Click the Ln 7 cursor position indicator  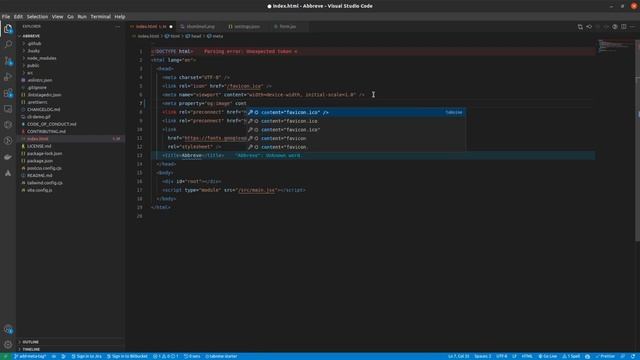click(x=458, y=356)
